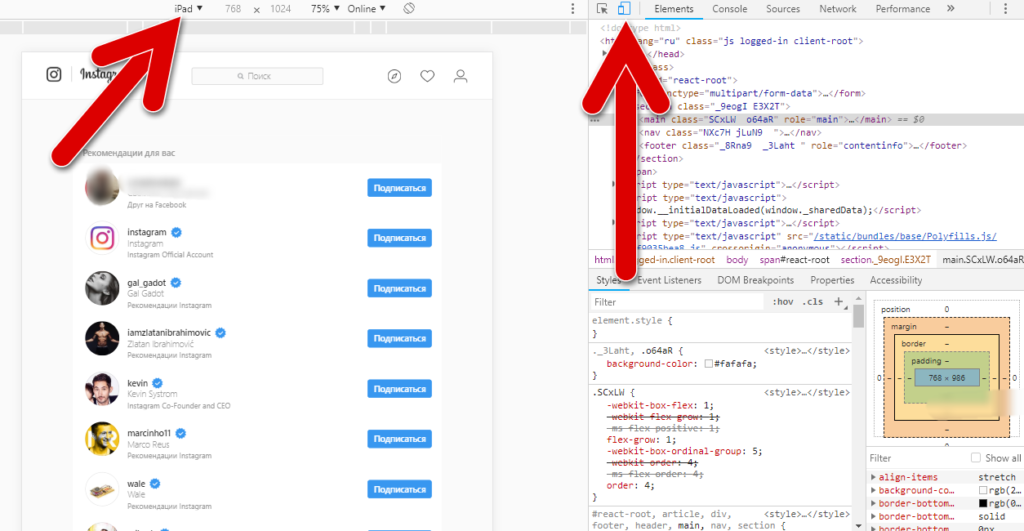Toggle :hov element state panel

[x=782, y=302]
